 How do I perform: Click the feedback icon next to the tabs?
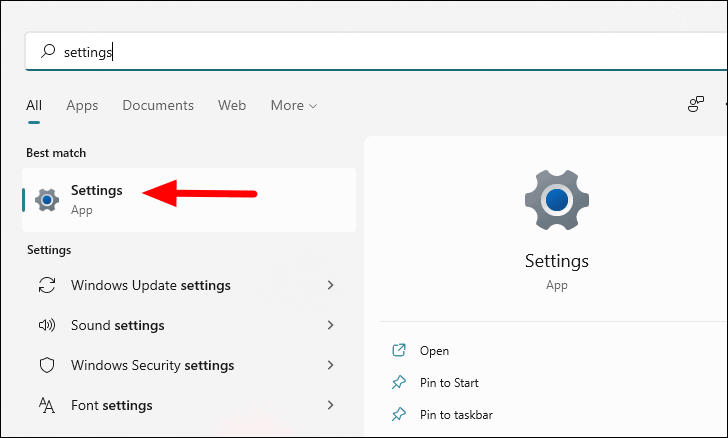click(696, 104)
